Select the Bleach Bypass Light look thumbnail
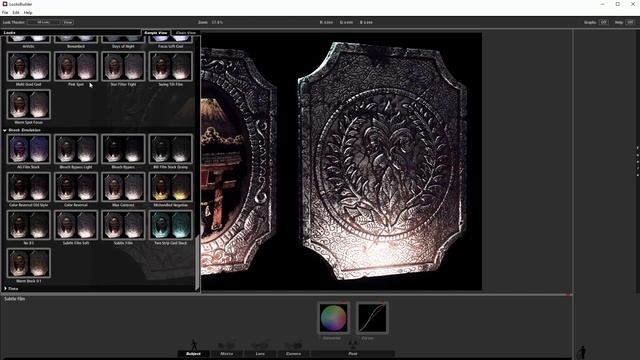640x360 pixels. [x=76, y=149]
